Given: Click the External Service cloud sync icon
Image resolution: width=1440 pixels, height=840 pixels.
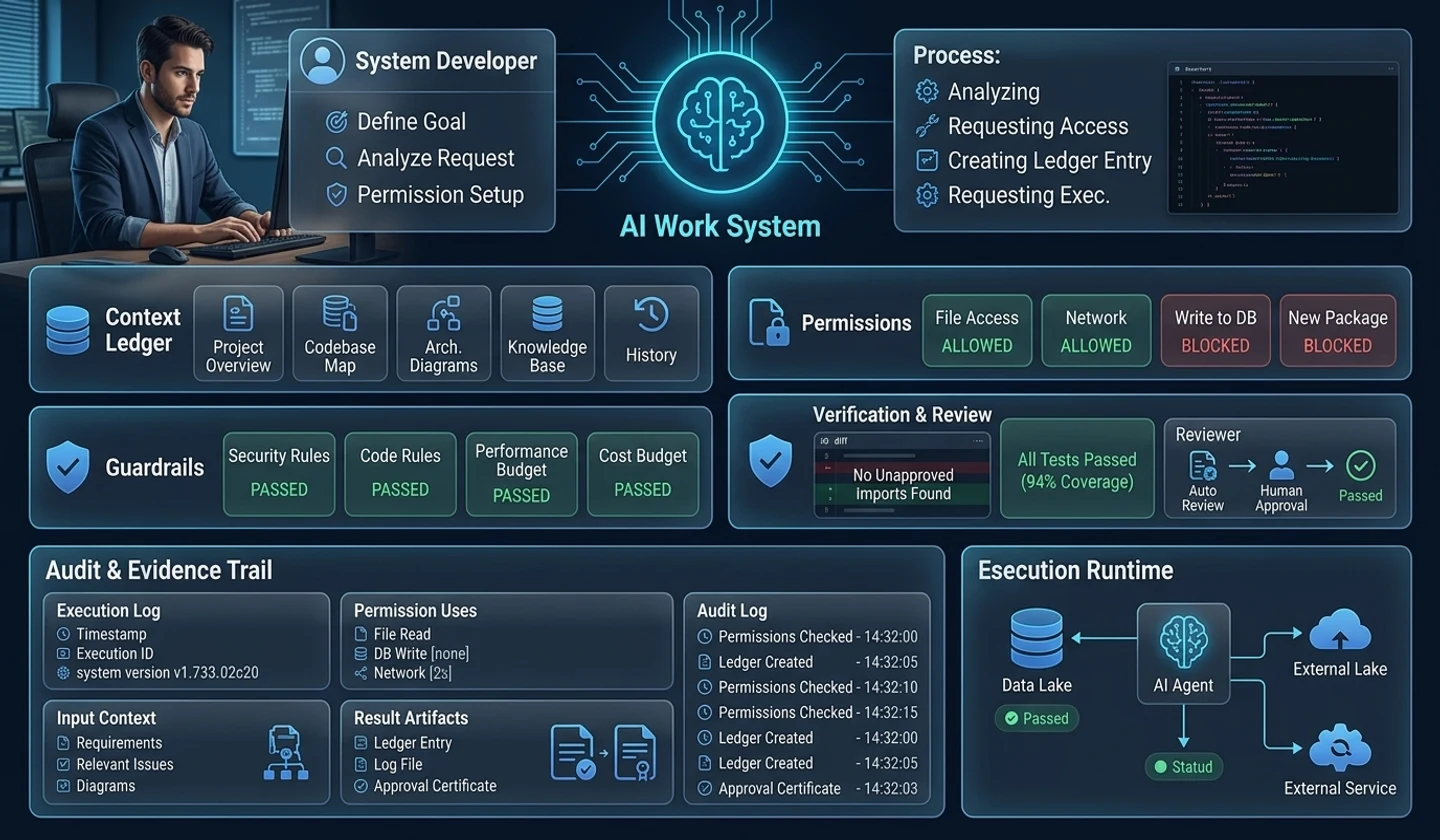Looking at the screenshot, I should click(1340, 749).
